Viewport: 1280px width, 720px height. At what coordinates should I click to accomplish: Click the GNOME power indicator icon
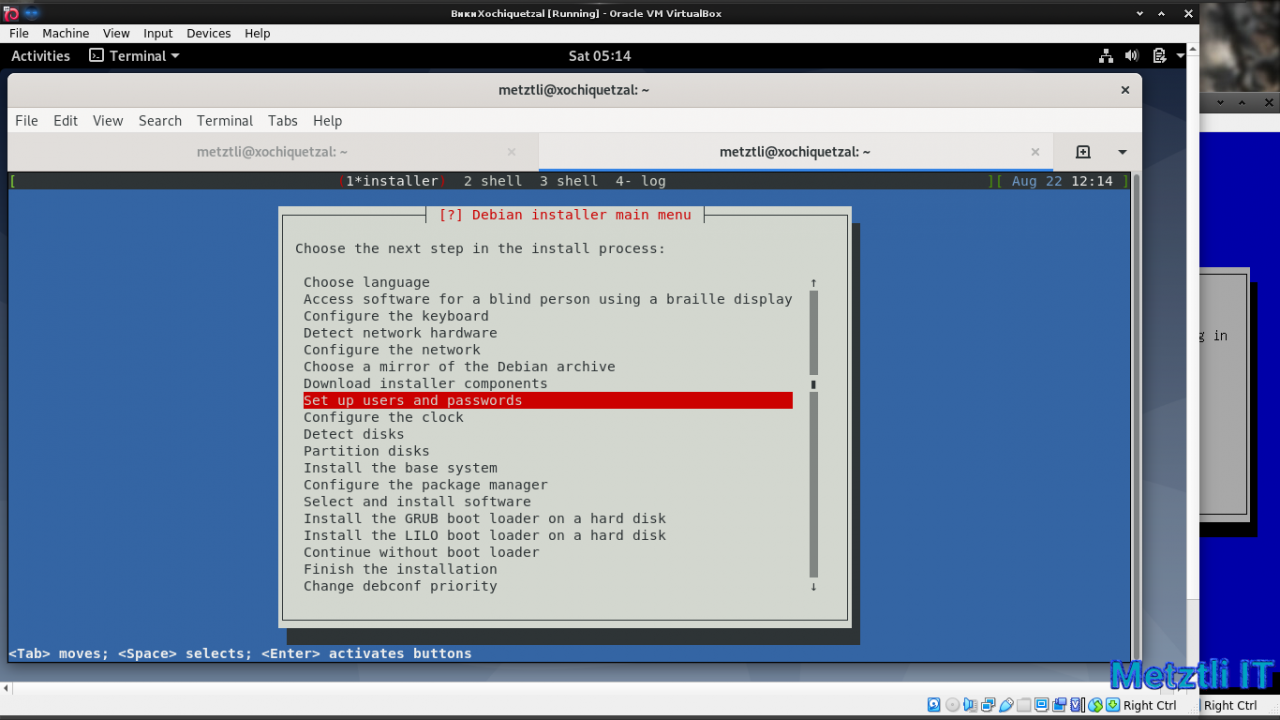1159,56
